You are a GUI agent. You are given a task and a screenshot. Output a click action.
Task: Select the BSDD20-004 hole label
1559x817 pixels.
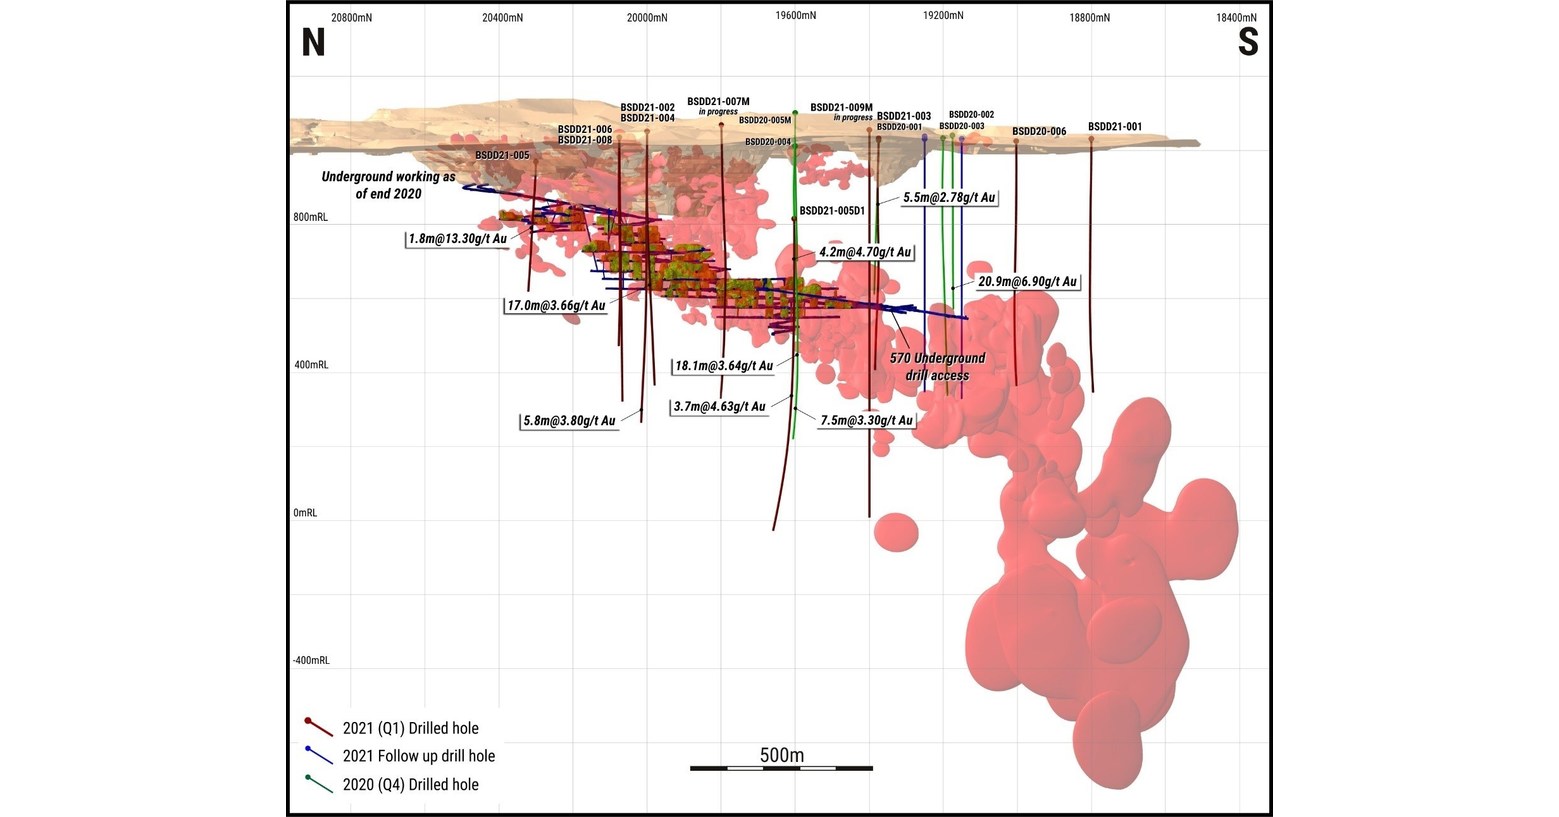click(767, 142)
